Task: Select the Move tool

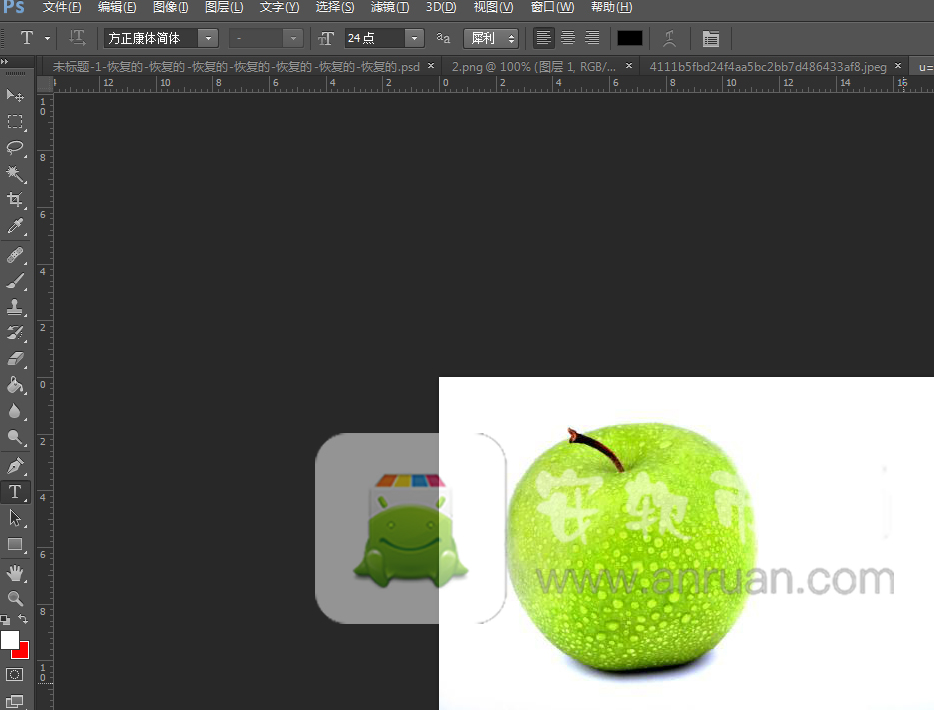Action: (x=15, y=95)
